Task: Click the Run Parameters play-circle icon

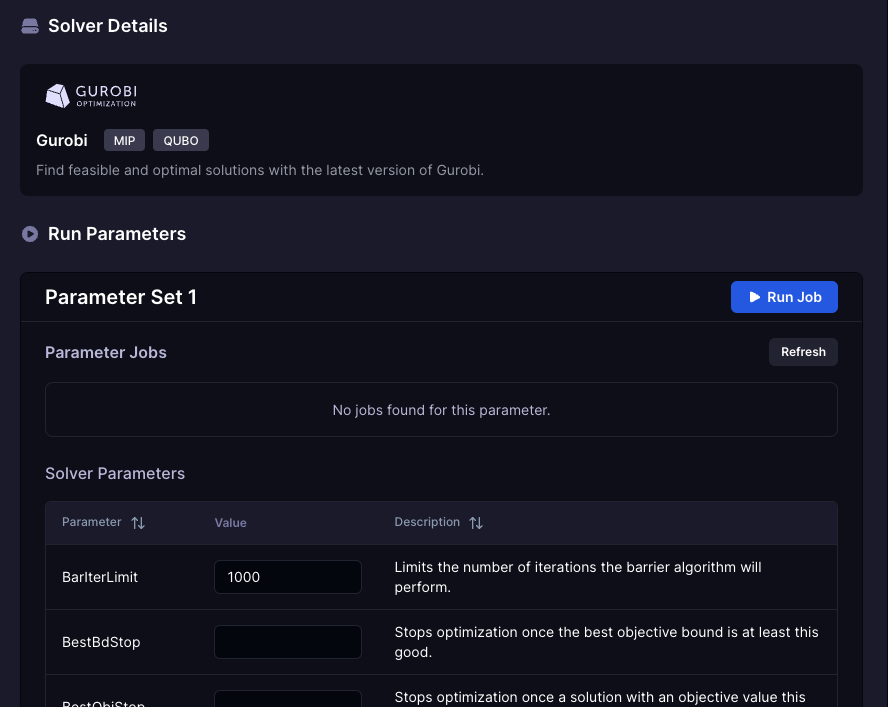Action: (30, 234)
